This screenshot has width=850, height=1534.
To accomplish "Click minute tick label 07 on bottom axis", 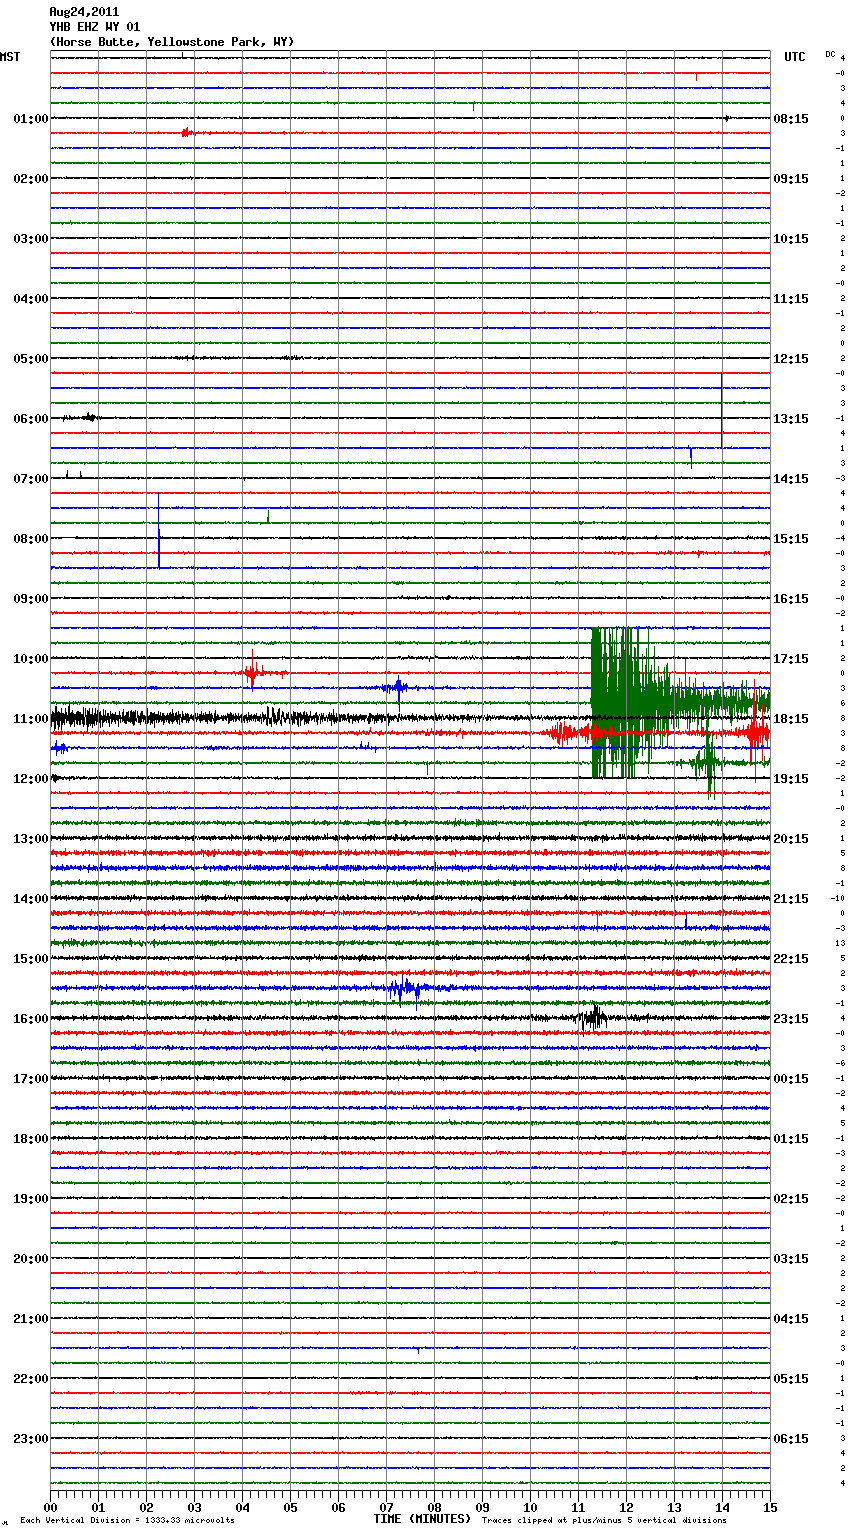I will pos(386,1507).
